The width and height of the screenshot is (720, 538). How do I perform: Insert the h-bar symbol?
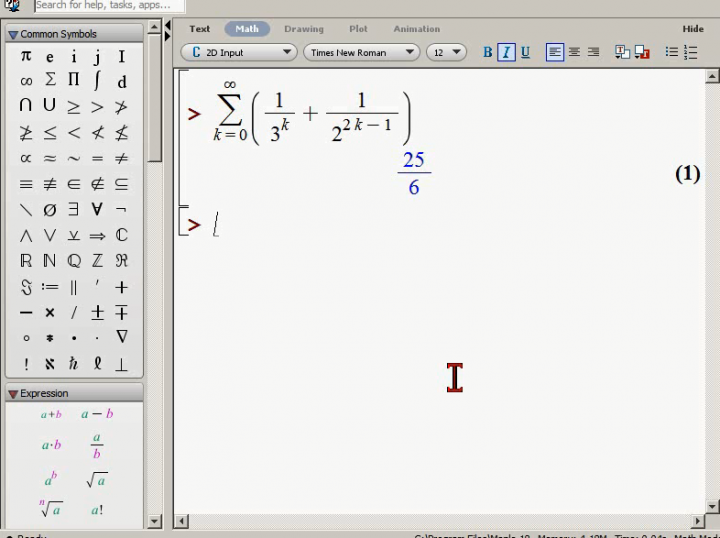pyautogui.click(x=73, y=364)
